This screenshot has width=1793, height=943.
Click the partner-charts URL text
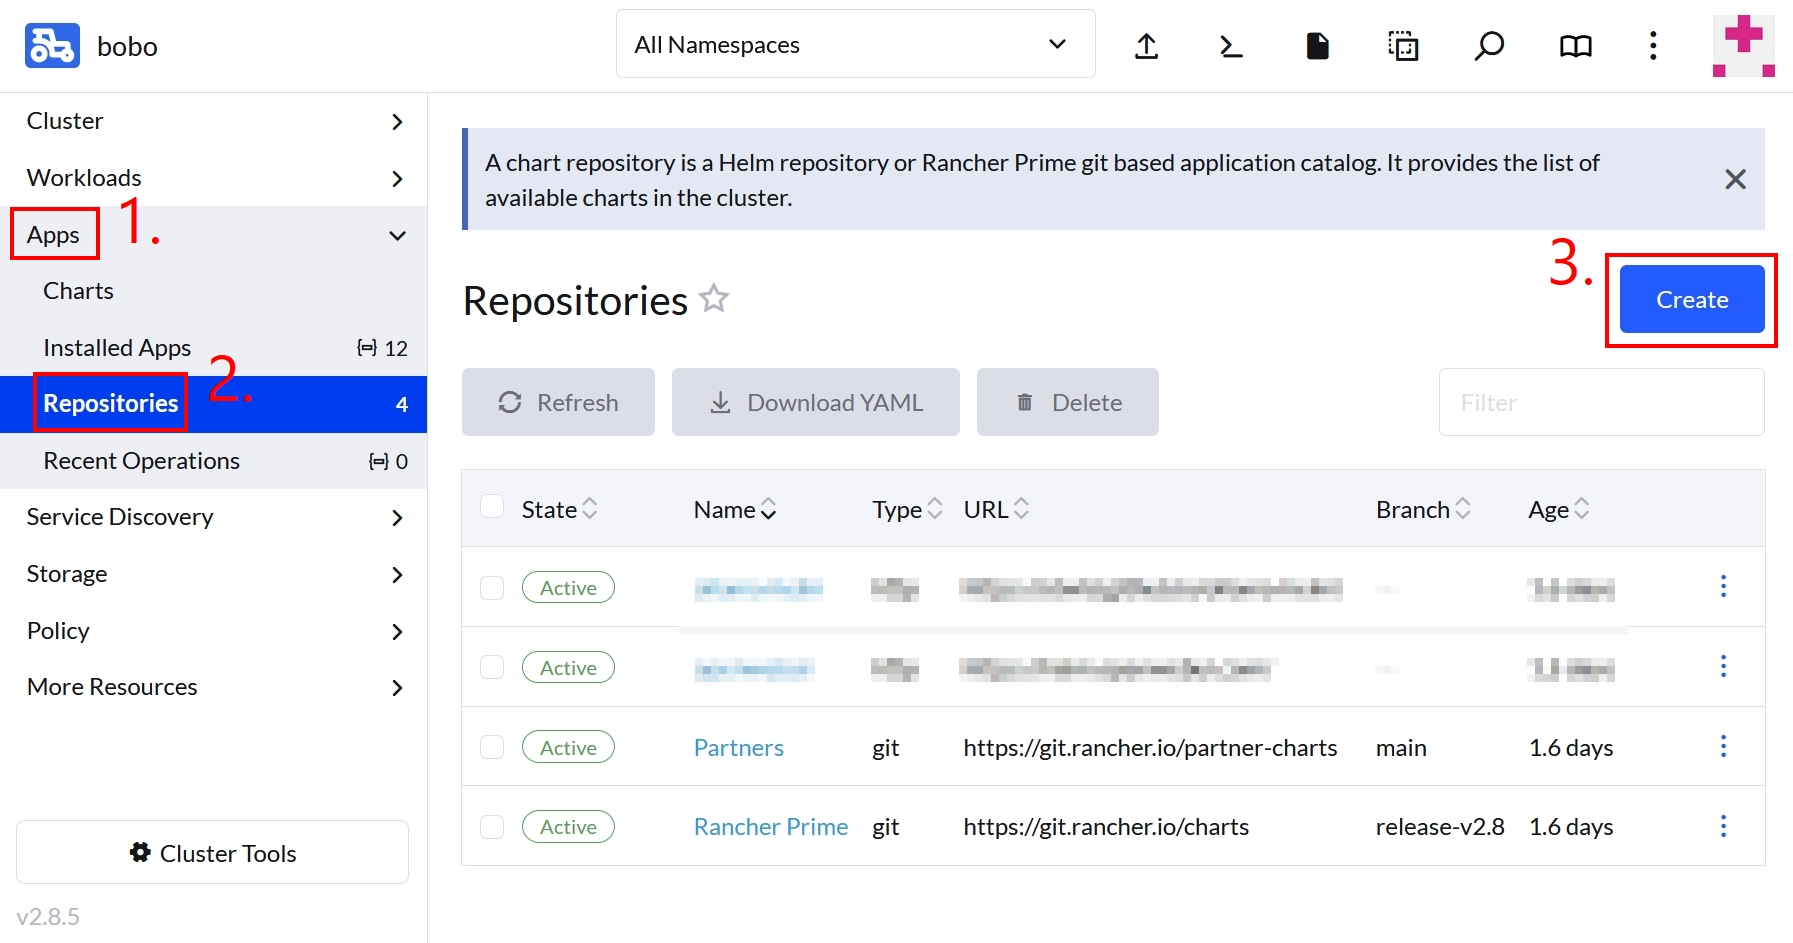pos(1150,748)
